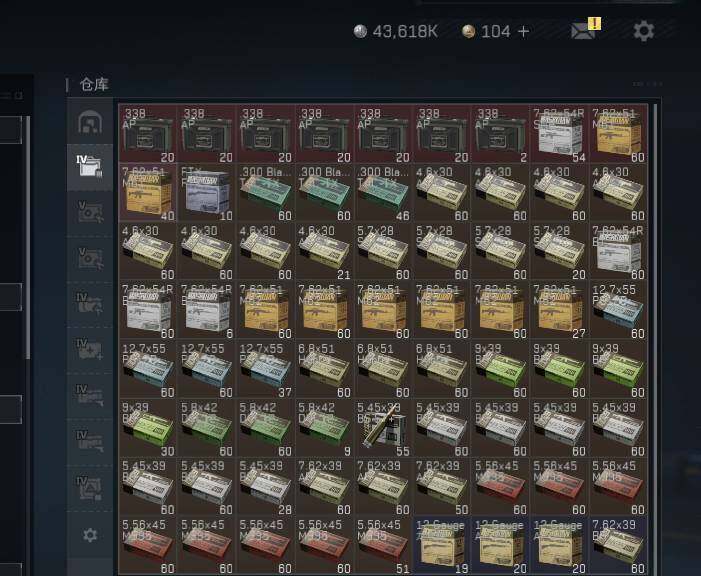This screenshot has height=576, width=701.
Task: Open the IV case with triangle icon
Action: coord(90,488)
